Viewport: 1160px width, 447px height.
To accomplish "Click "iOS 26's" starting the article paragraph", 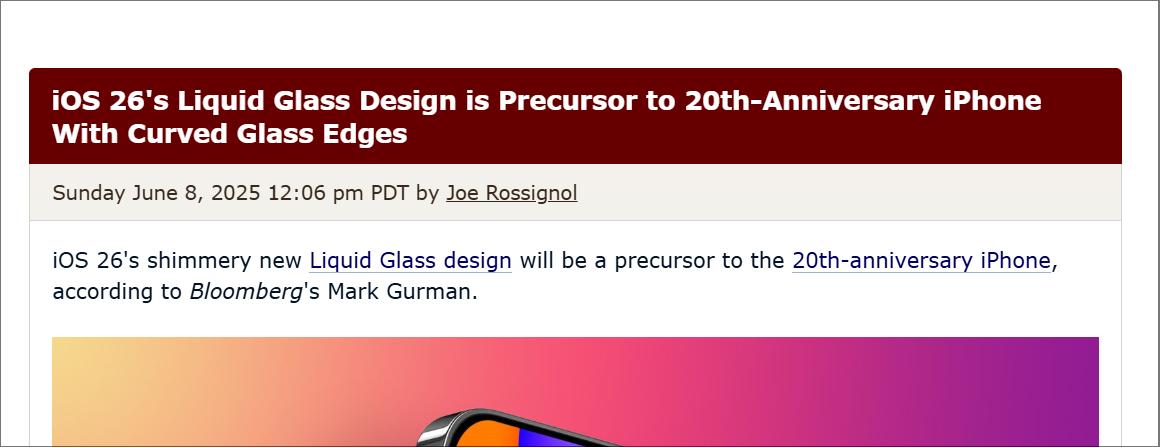I will point(95,261).
